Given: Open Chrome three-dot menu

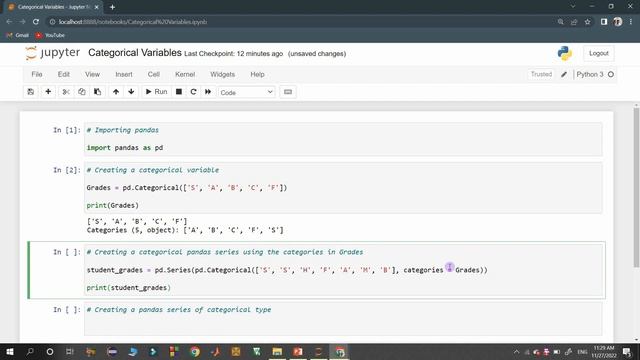Looking at the screenshot, I should tap(631, 22).
